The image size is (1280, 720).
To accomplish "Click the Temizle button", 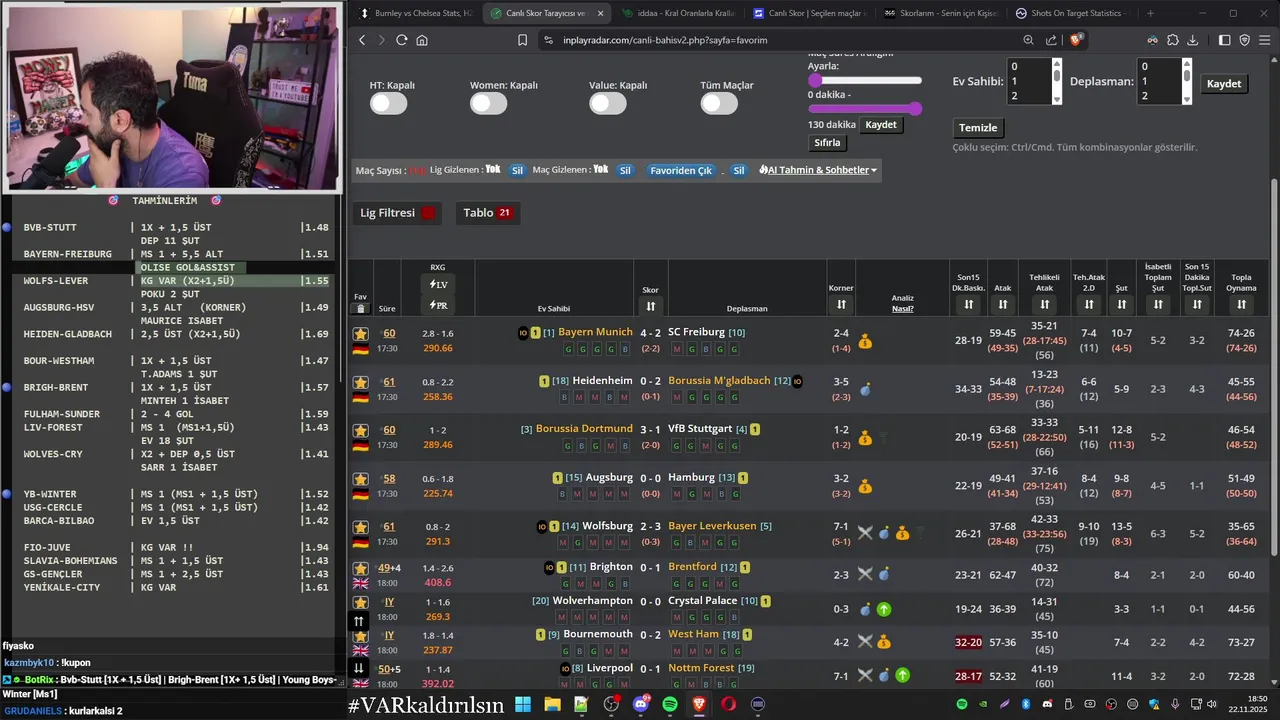I will coord(978,128).
